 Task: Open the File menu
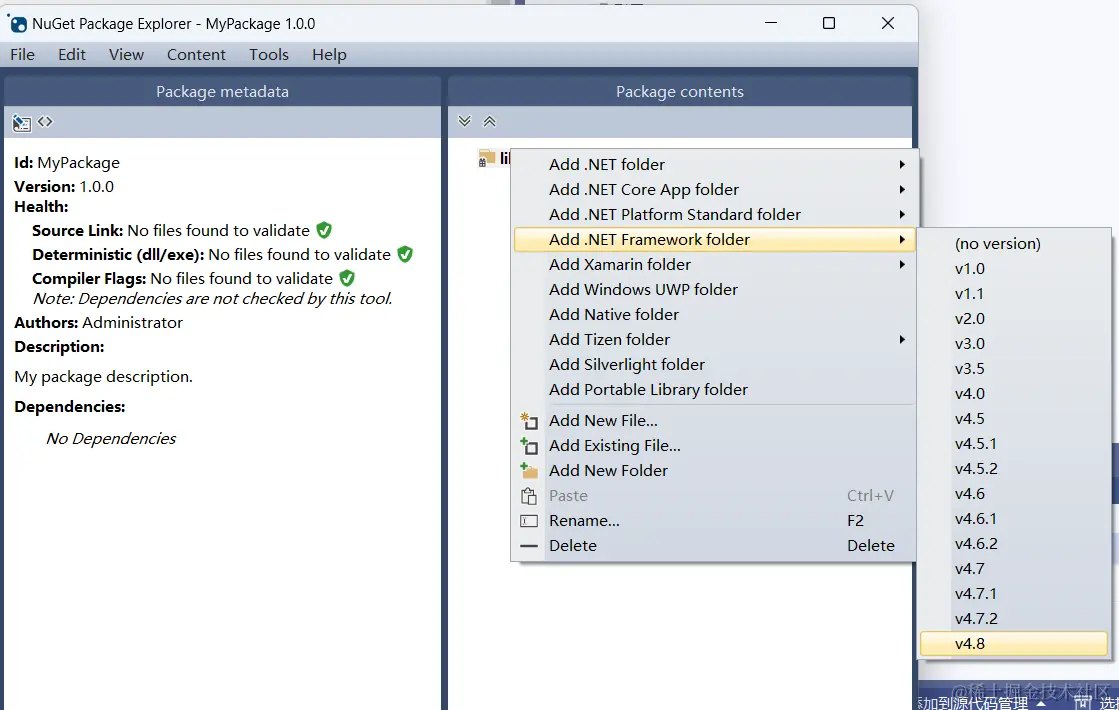[x=22, y=54]
